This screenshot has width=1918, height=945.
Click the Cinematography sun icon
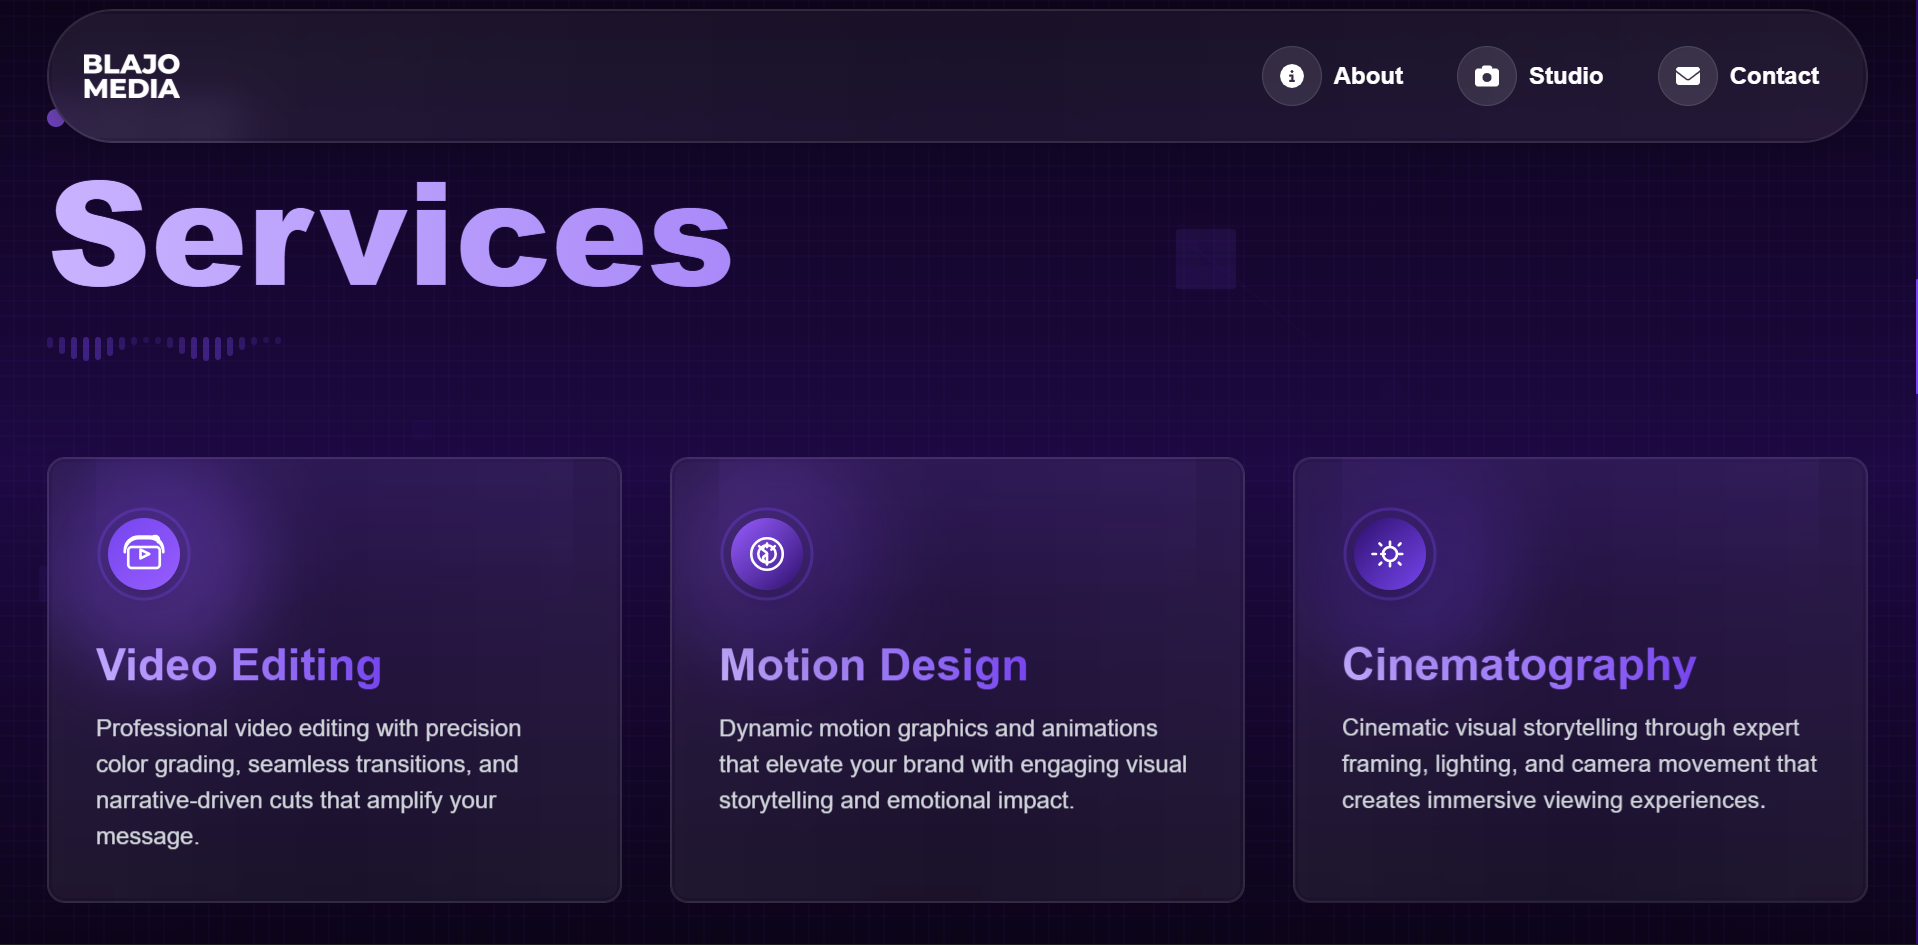pos(1390,554)
